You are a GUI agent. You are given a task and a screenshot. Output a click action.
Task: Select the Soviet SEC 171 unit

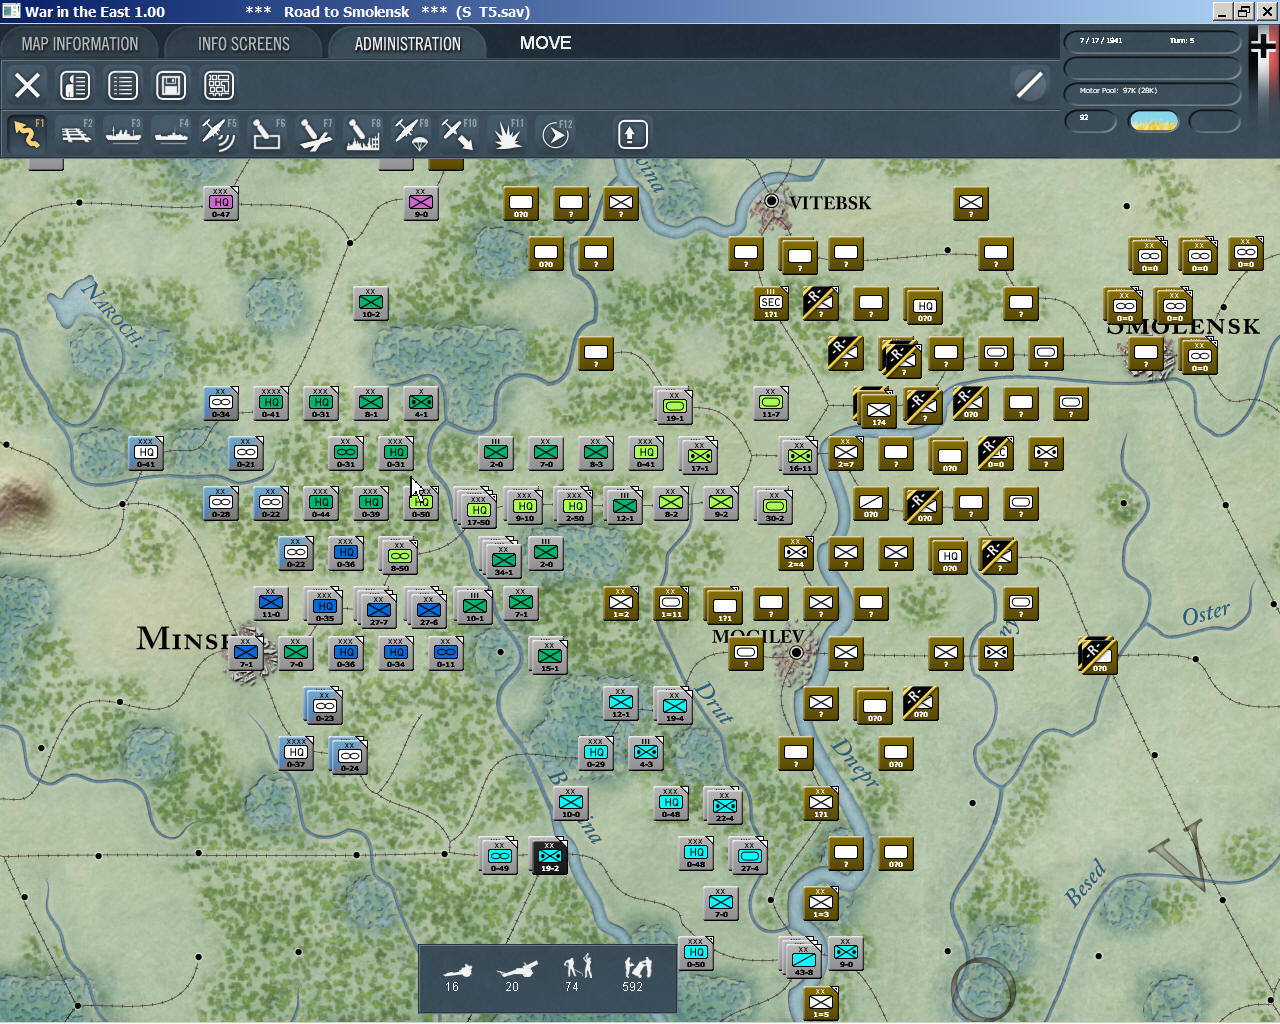[x=771, y=303]
